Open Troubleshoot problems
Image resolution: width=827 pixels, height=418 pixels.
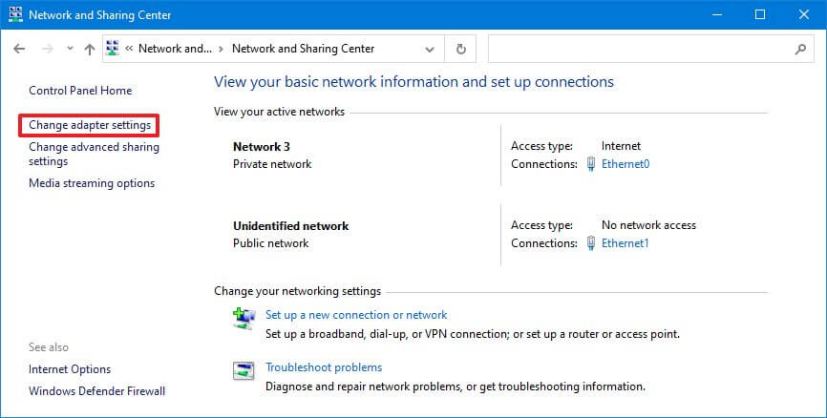pos(324,367)
